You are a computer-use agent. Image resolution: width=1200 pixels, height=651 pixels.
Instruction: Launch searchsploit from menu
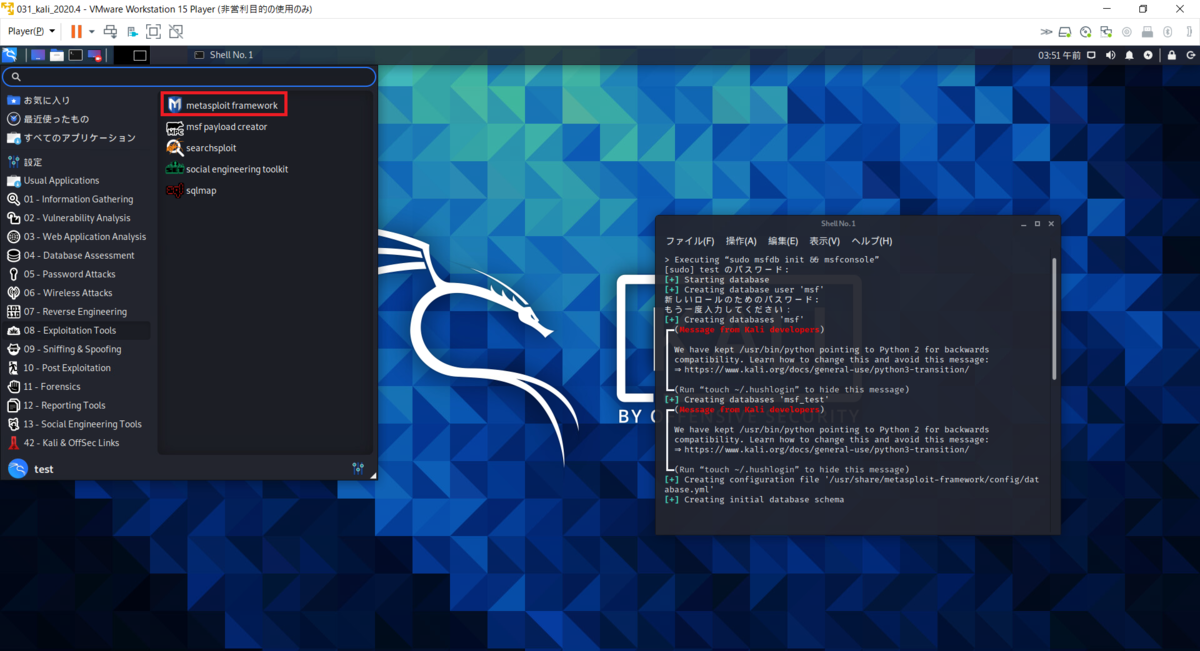coord(203,148)
